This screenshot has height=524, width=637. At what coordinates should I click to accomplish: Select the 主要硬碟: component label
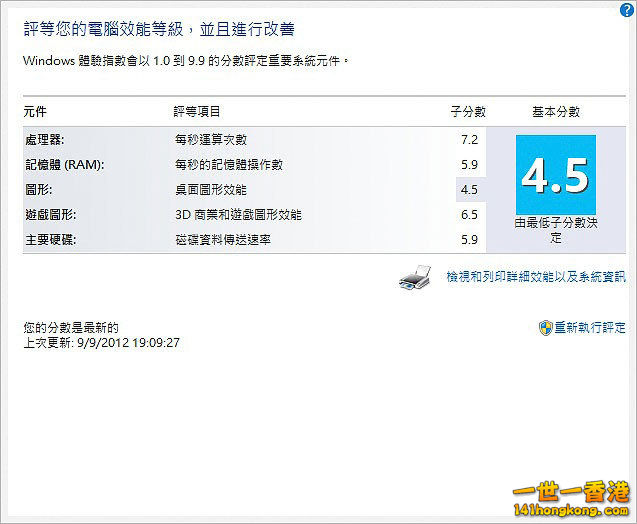[51, 240]
